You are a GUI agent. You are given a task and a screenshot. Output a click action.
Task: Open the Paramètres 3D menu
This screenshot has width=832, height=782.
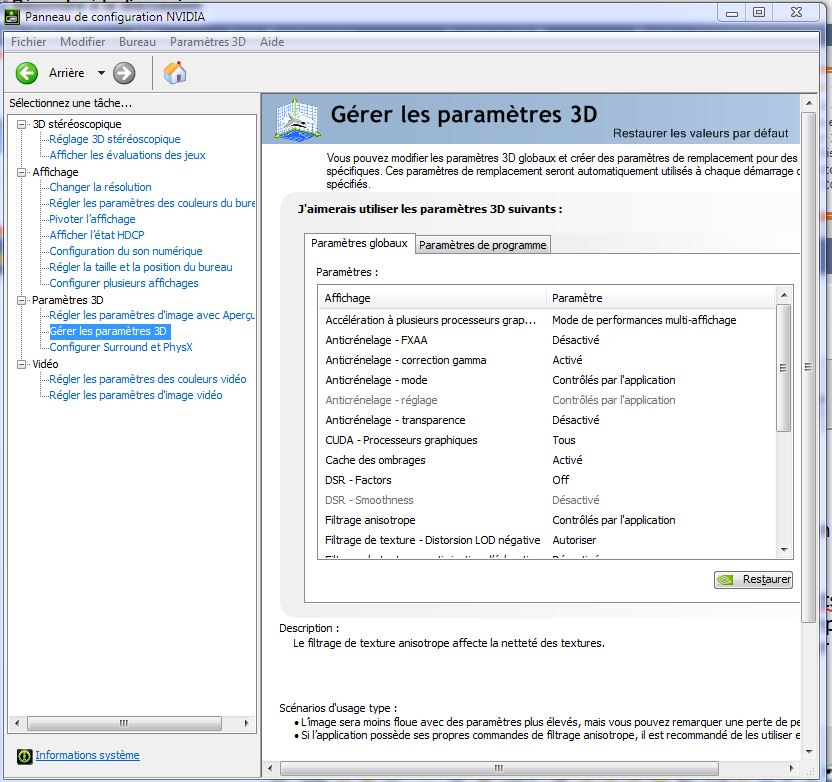click(207, 42)
